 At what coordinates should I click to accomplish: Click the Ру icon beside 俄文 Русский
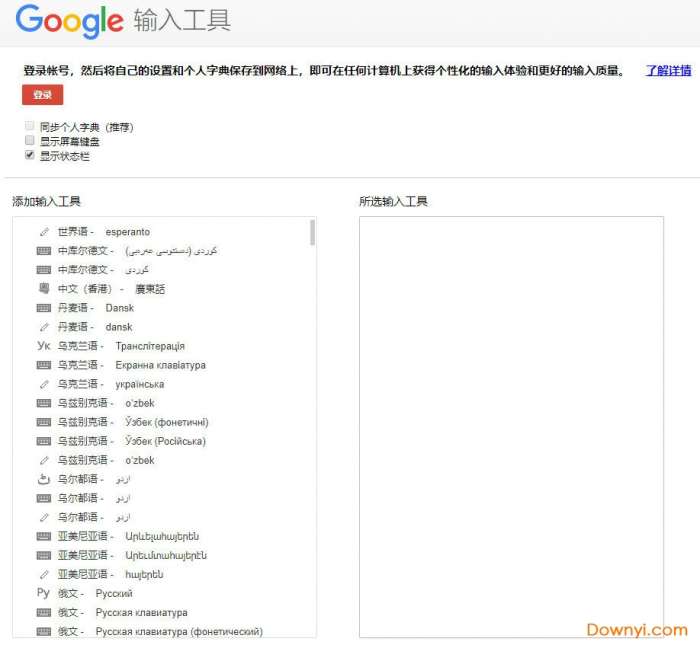point(43,593)
